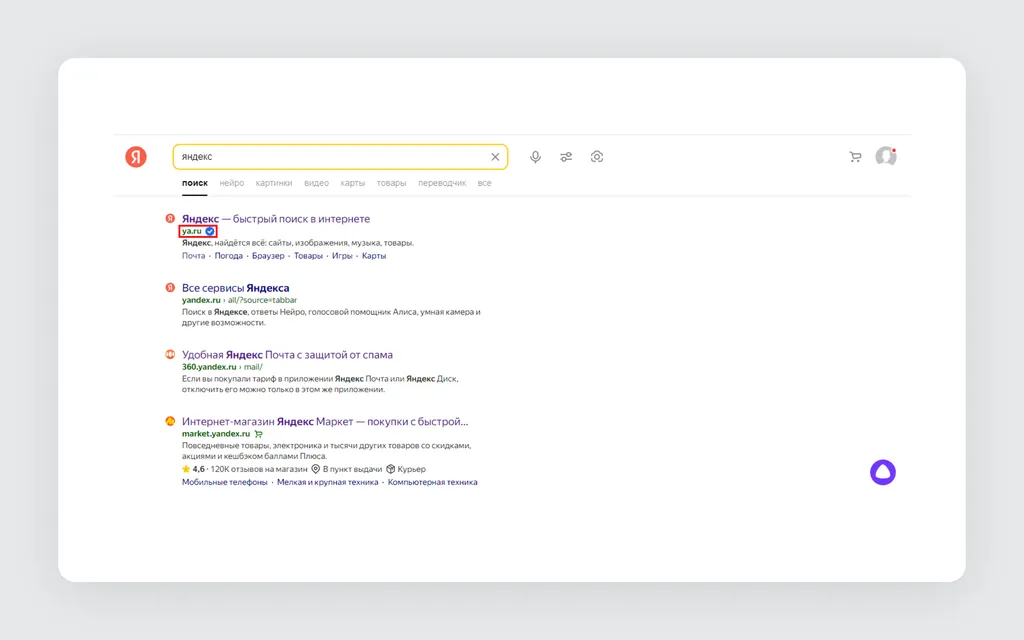Image resolution: width=1024 pixels, height=640 pixels.
Task: Open the Мелкая и крупная техника sitelink
Action: pyautogui.click(x=327, y=482)
